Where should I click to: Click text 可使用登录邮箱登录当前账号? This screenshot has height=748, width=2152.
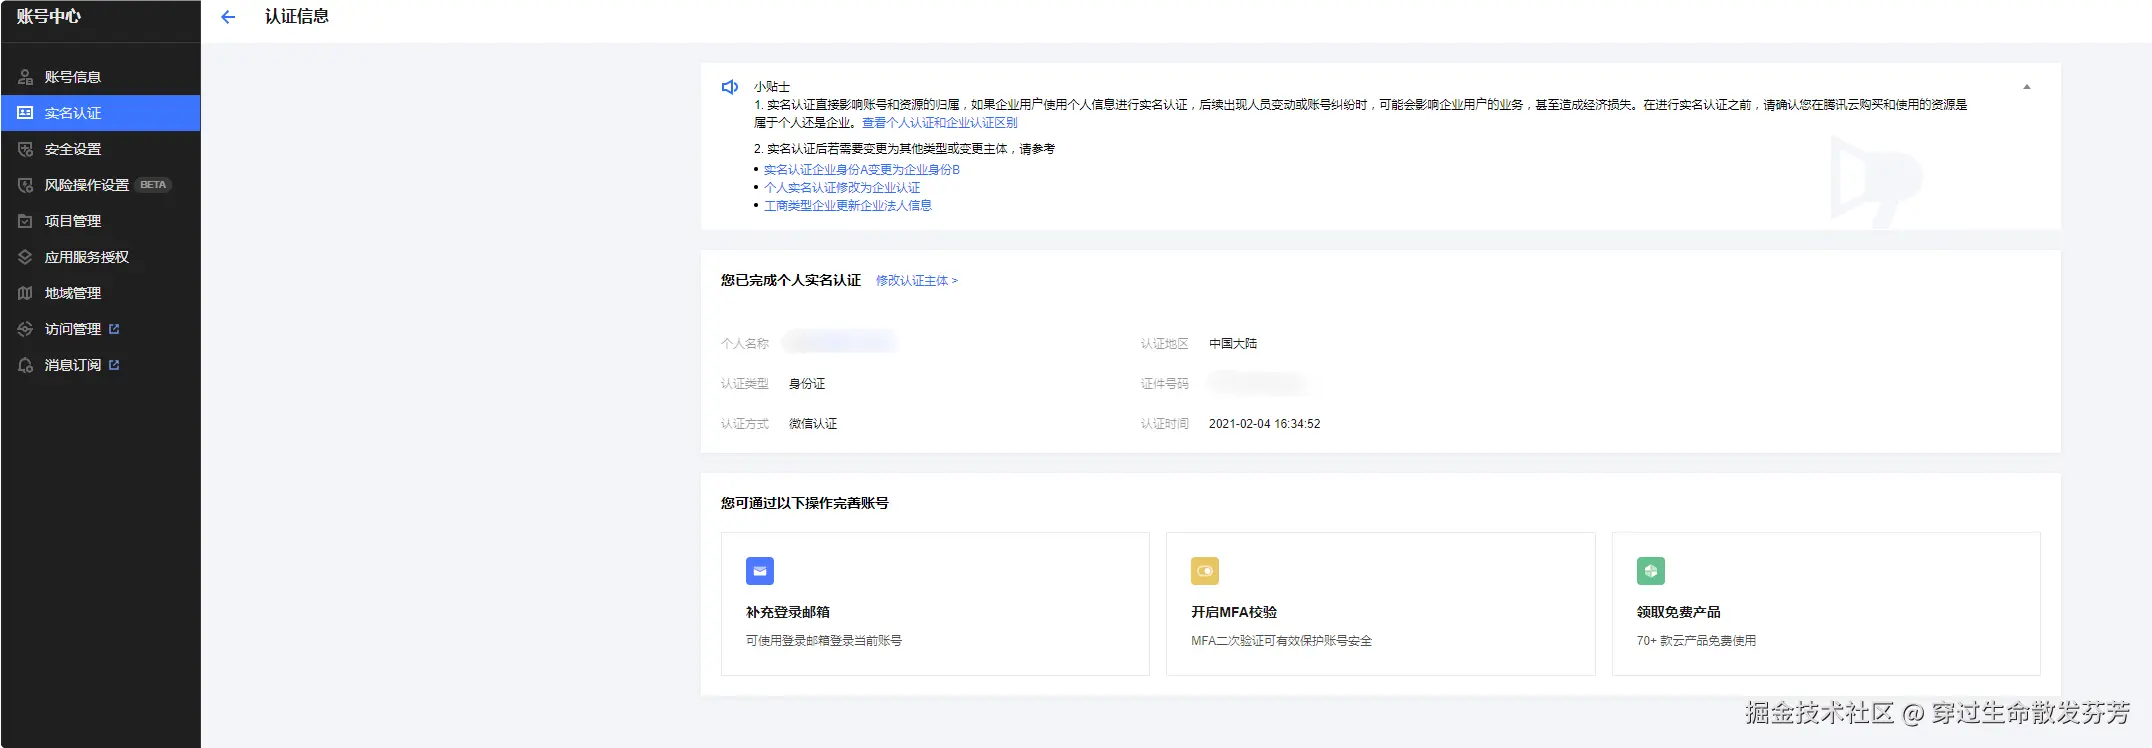pyautogui.click(x=824, y=641)
